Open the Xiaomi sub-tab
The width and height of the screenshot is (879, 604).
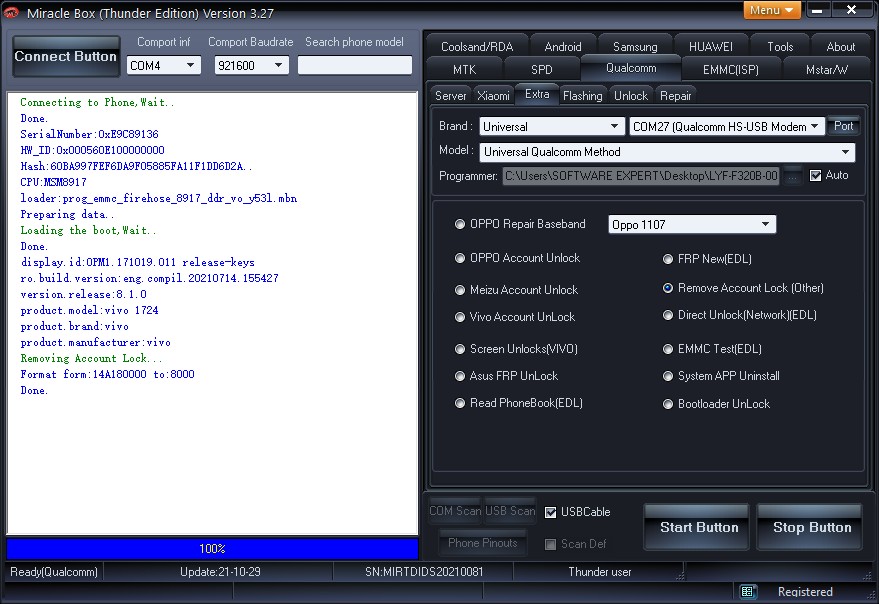pyautogui.click(x=493, y=96)
